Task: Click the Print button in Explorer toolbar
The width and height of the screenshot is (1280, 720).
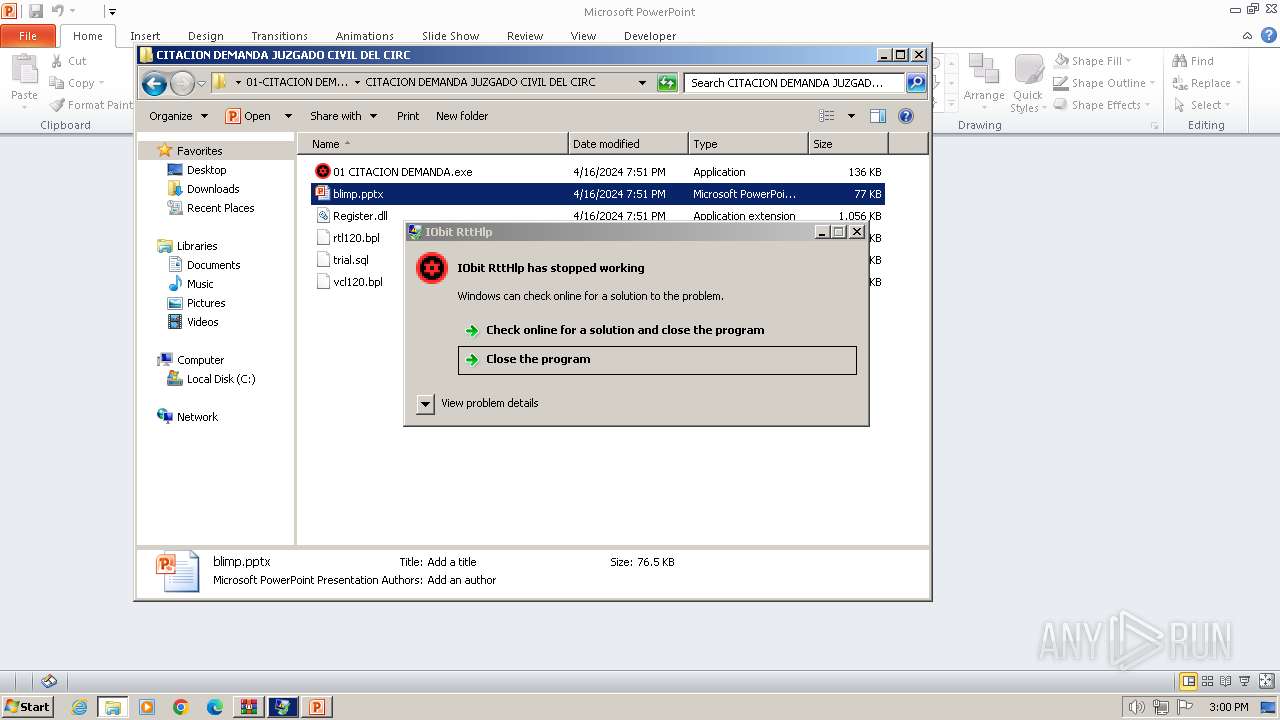Action: [408, 116]
